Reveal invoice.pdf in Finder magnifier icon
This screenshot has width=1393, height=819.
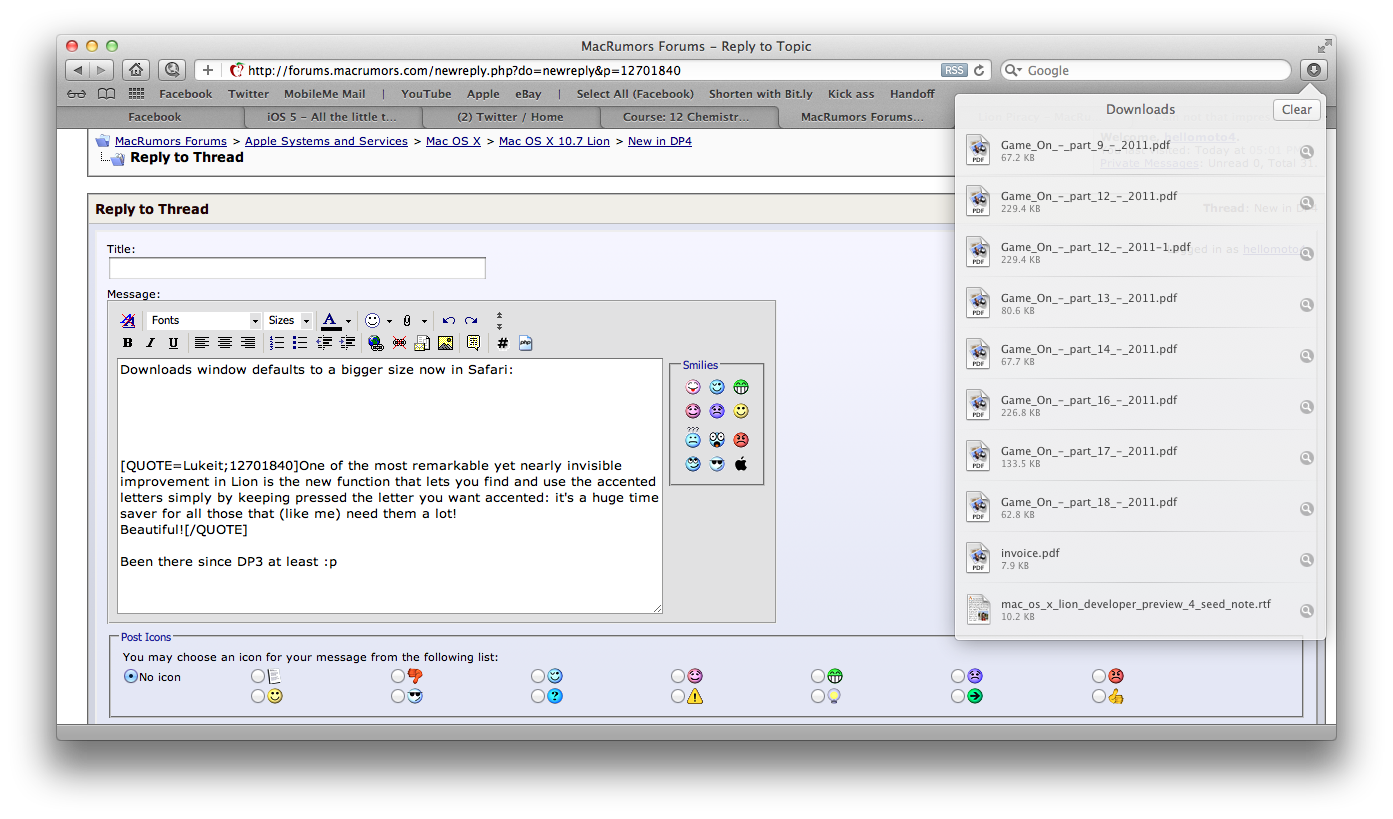click(1306, 560)
